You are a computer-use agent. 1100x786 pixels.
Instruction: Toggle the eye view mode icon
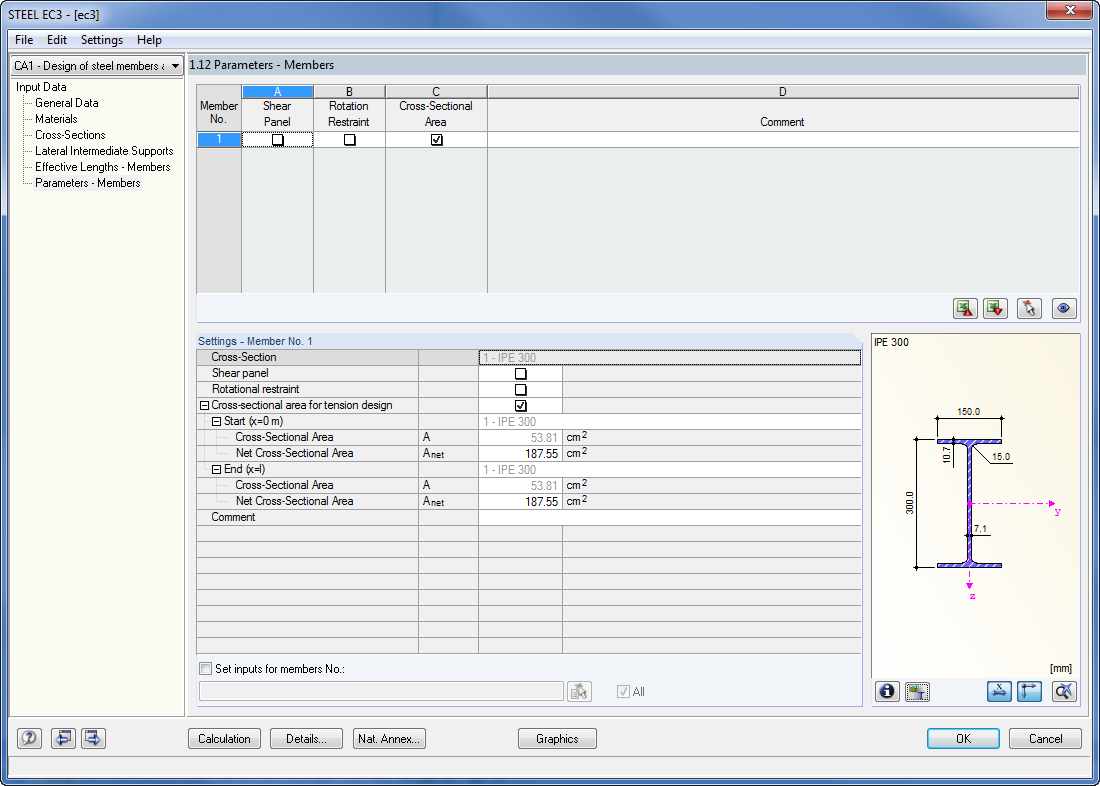pos(1064,308)
